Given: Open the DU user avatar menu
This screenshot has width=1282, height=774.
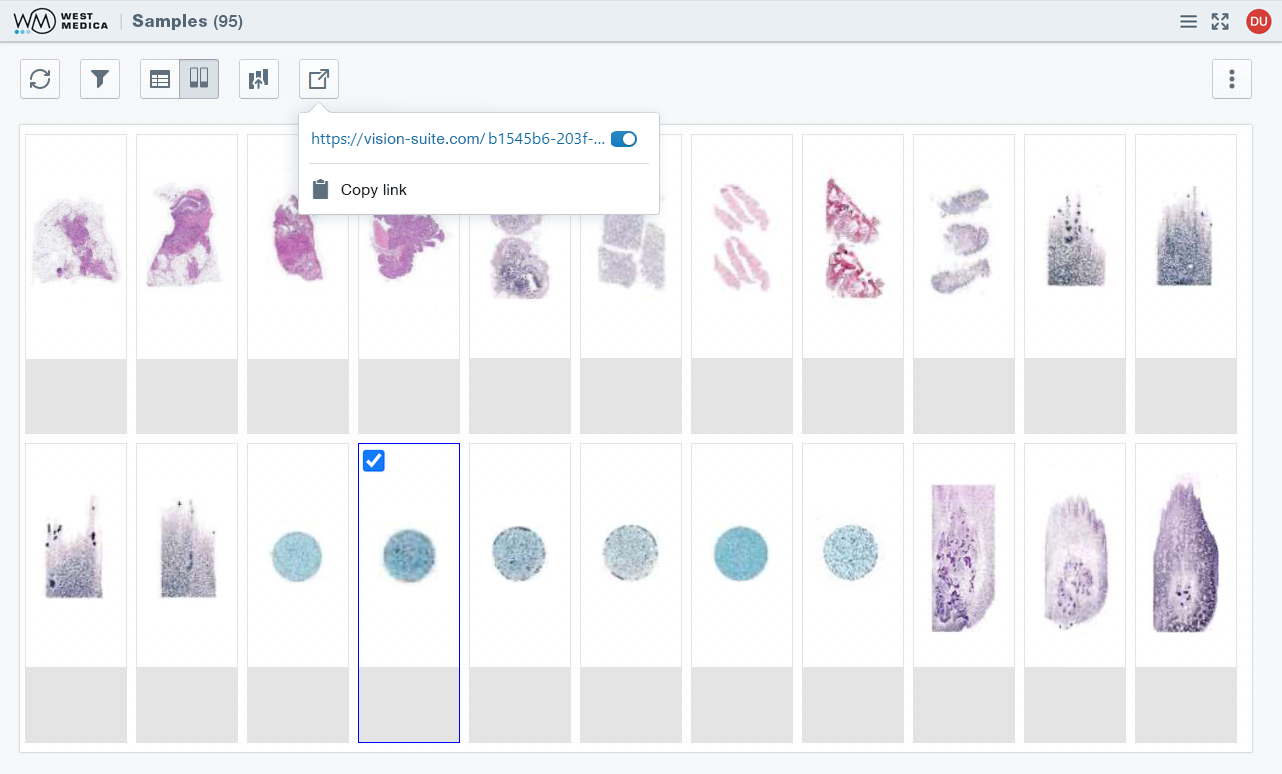Looking at the screenshot, I should coord(1258,21).
